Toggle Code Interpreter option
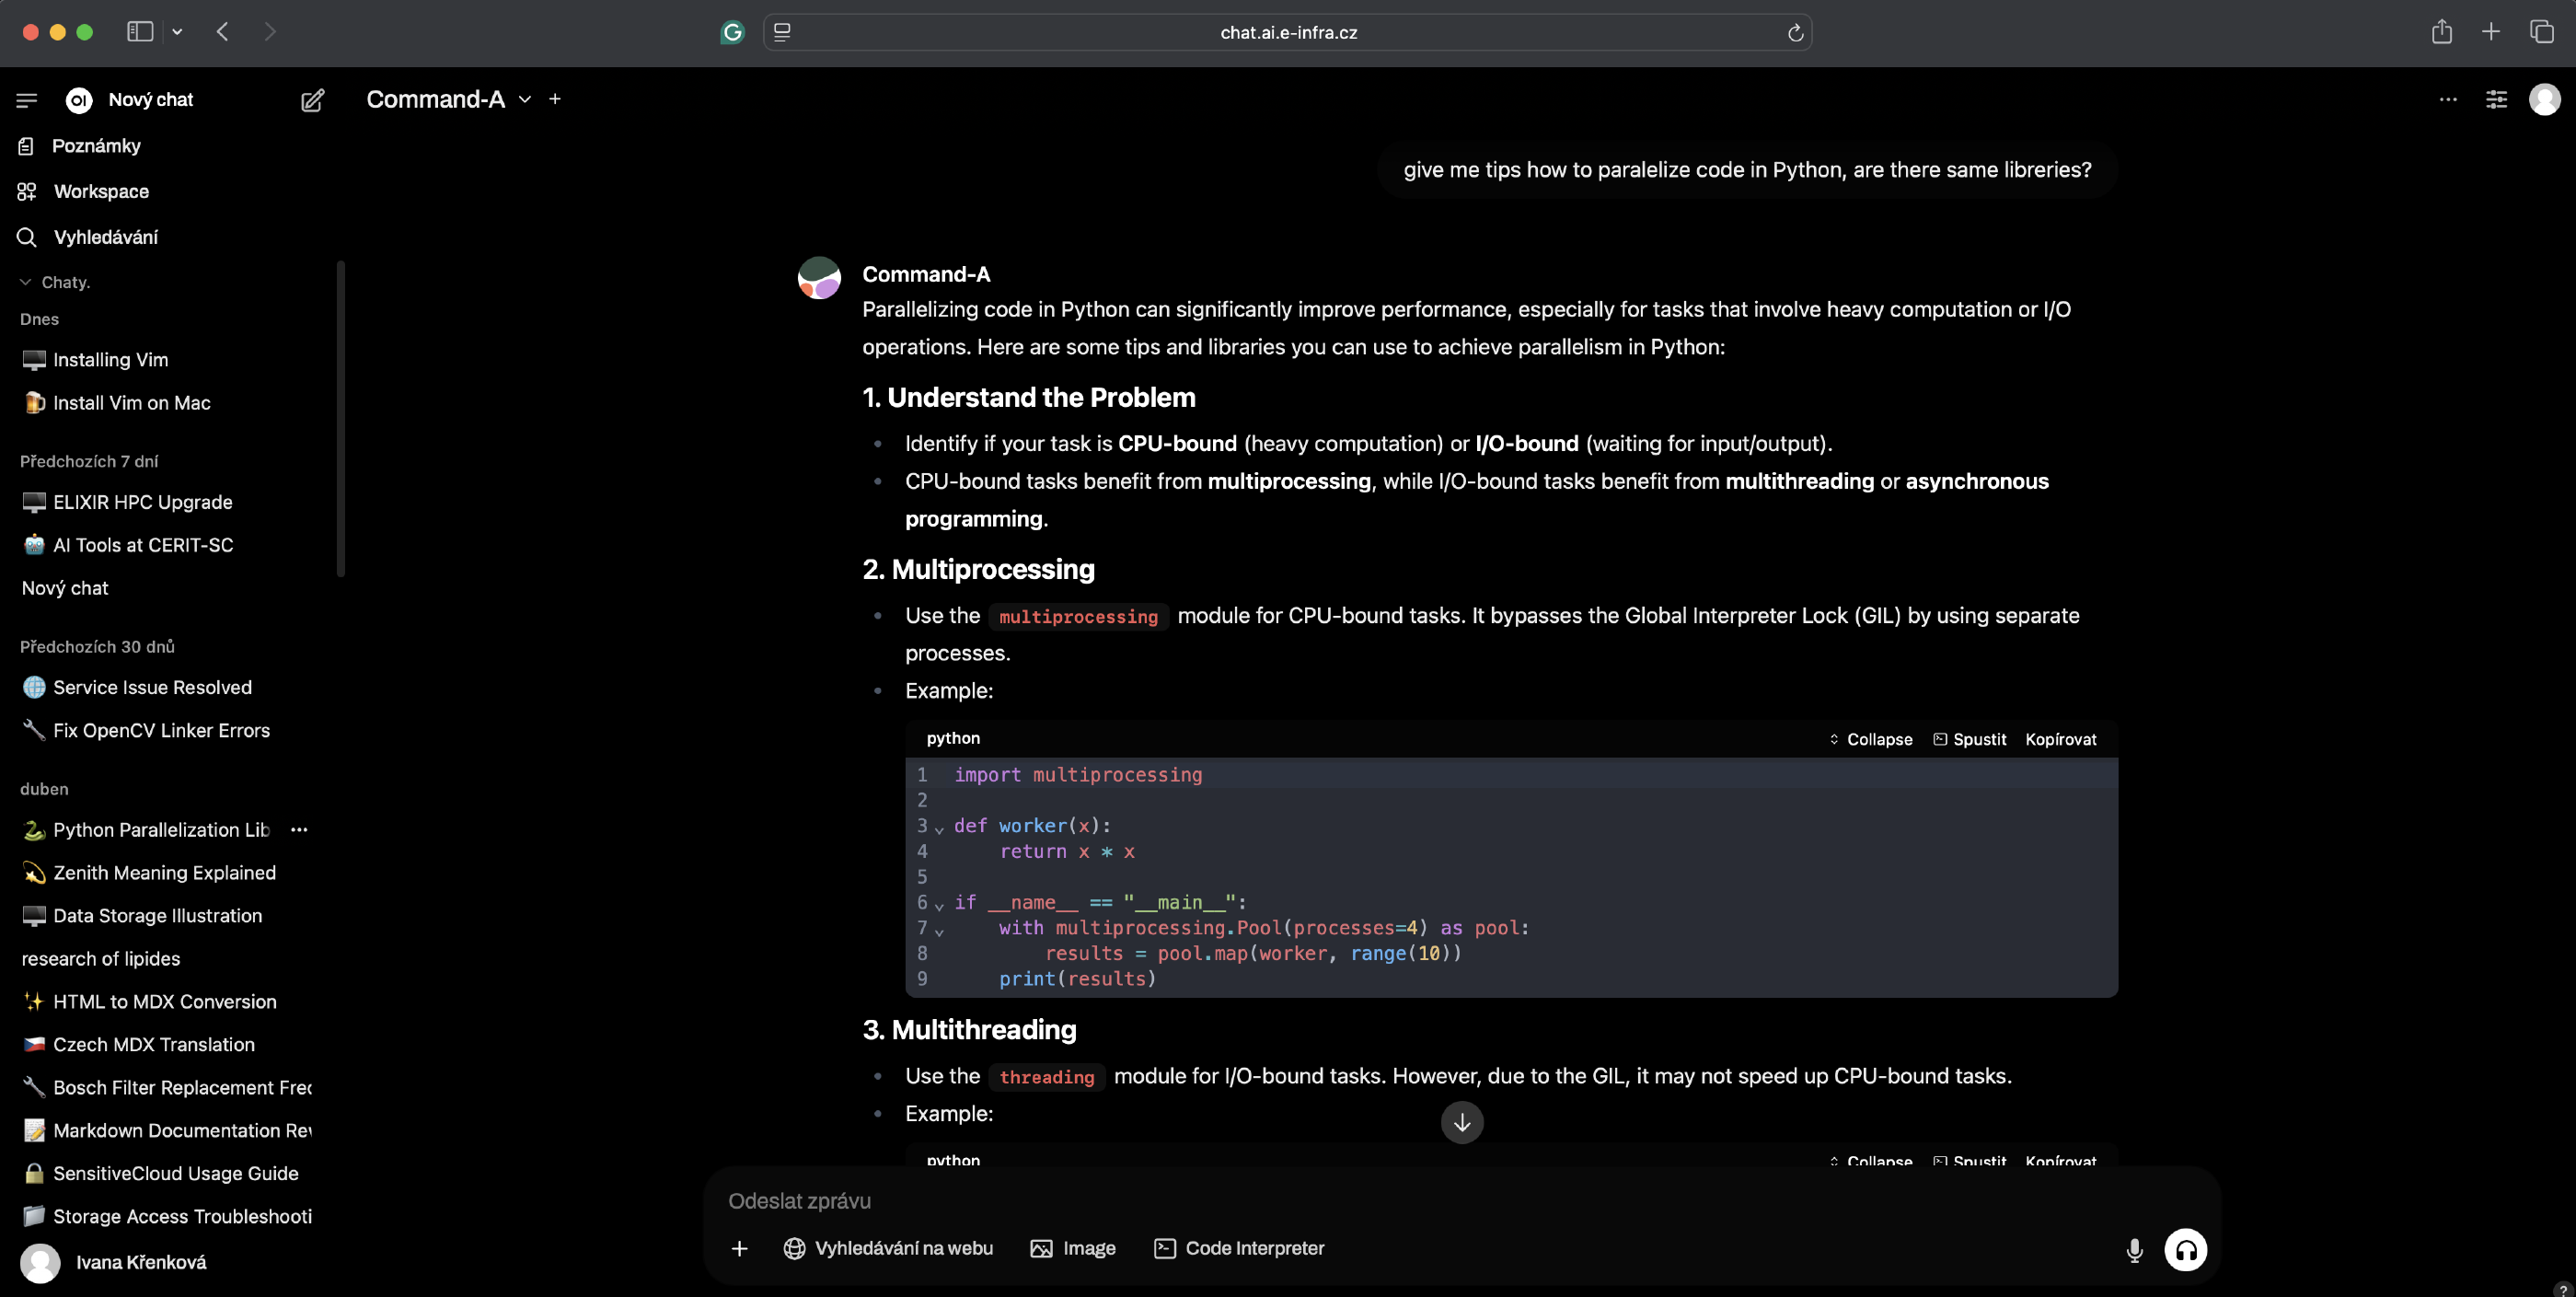 click(1238, 1249)
